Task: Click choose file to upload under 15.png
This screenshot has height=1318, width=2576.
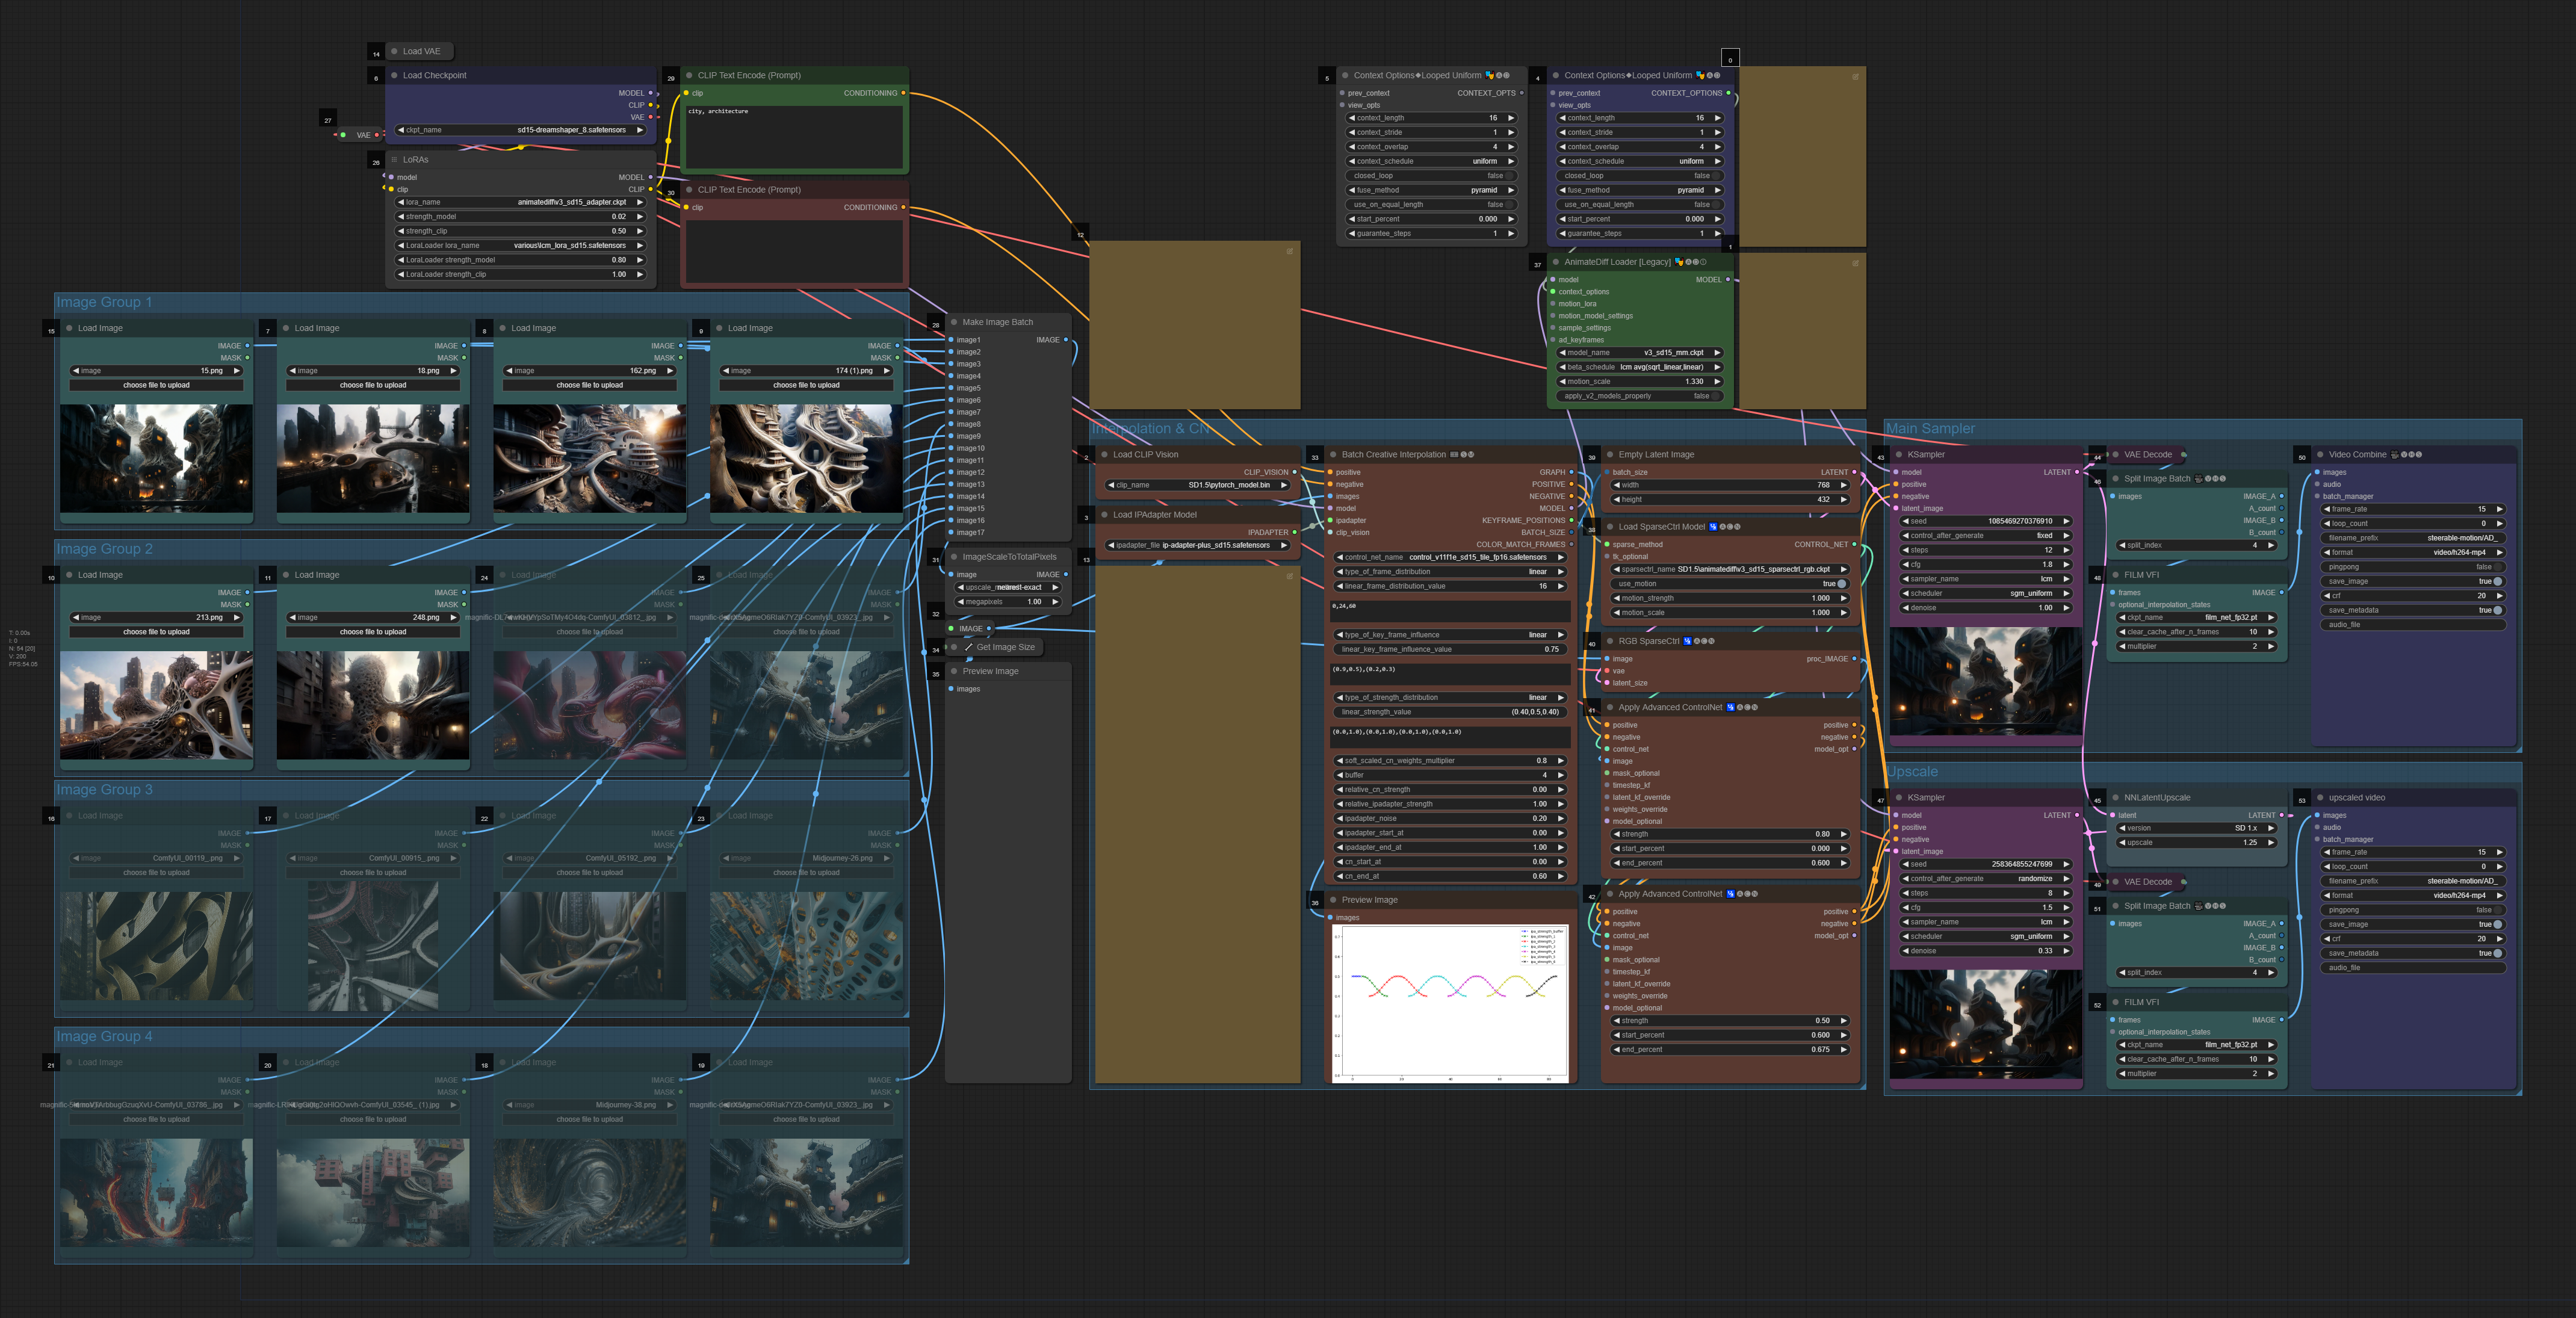Action: 156,385
